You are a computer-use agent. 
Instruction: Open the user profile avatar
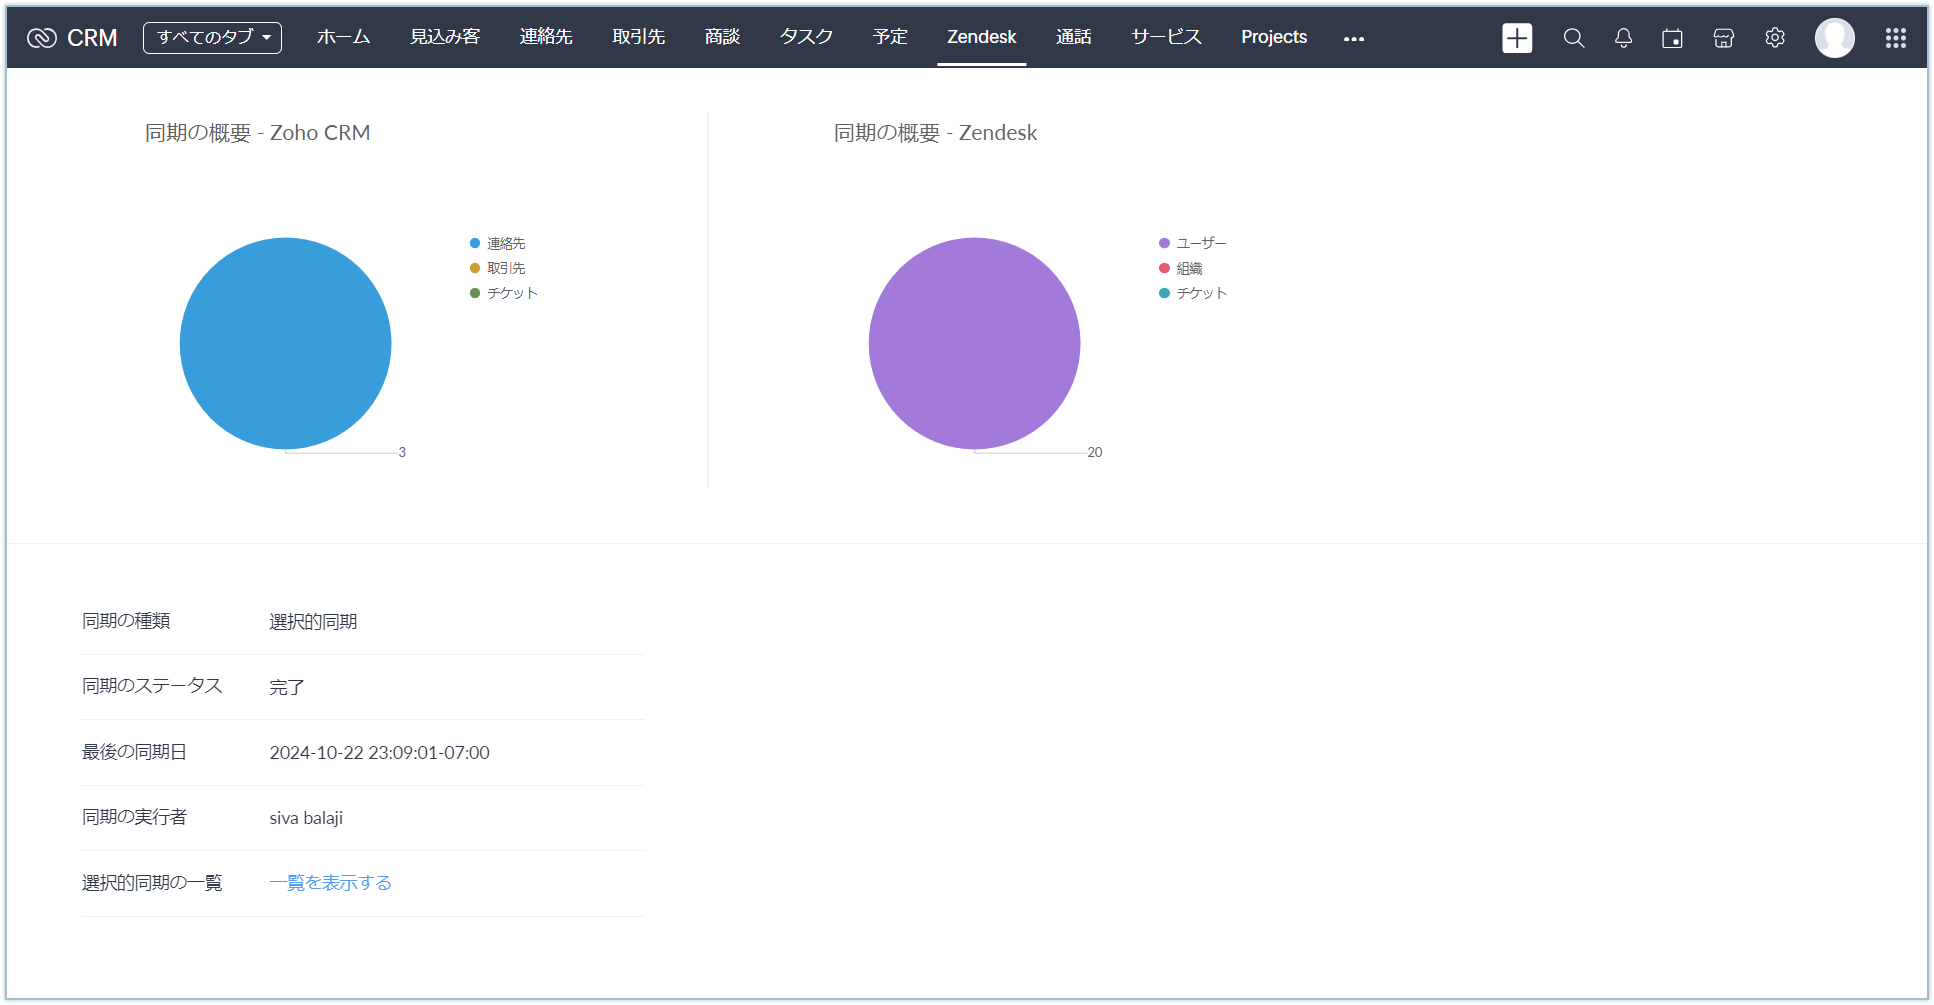click(1835, 38)
